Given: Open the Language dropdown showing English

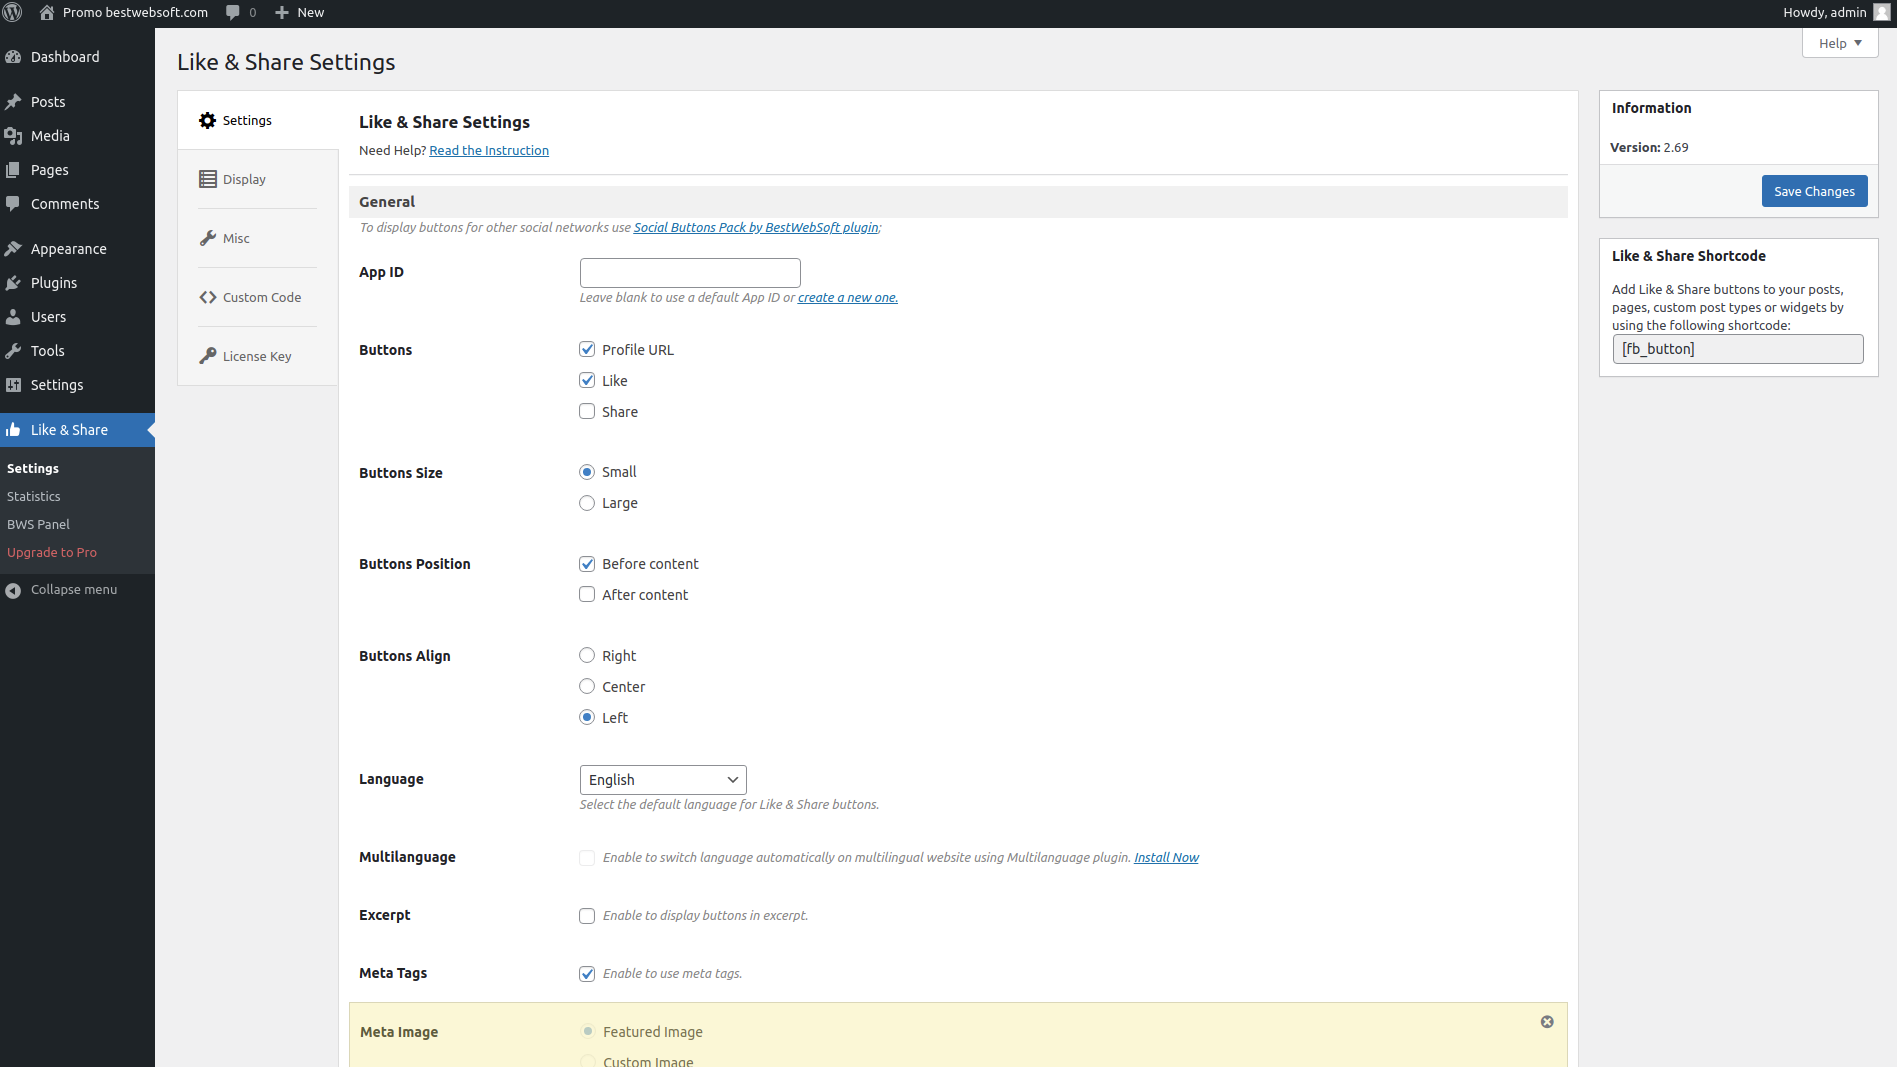Looking at the screenshot, I should 663,780.
